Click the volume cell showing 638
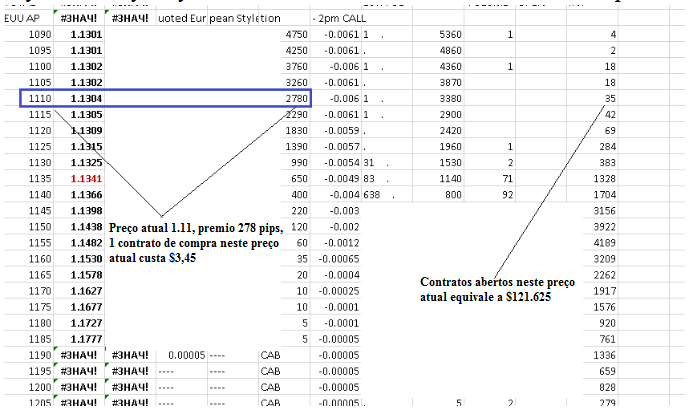693x411 pixels. 374,195
